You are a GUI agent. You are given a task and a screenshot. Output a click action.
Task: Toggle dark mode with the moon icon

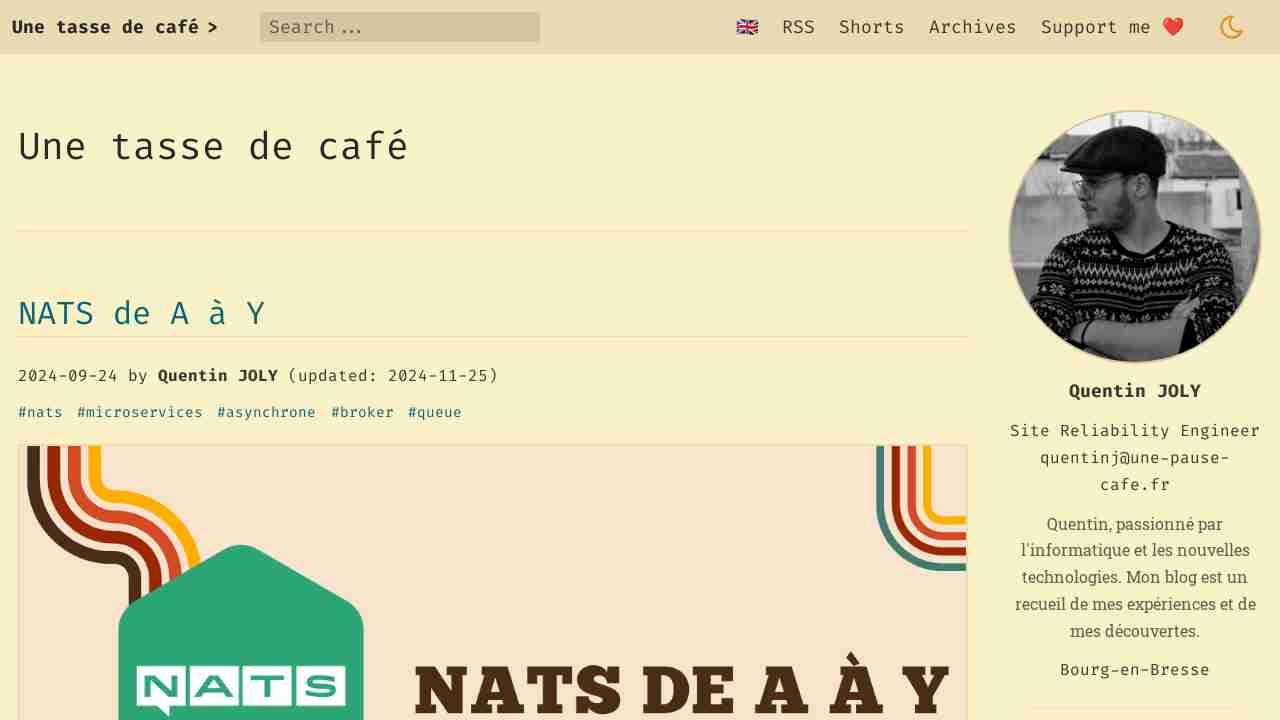1231,27
